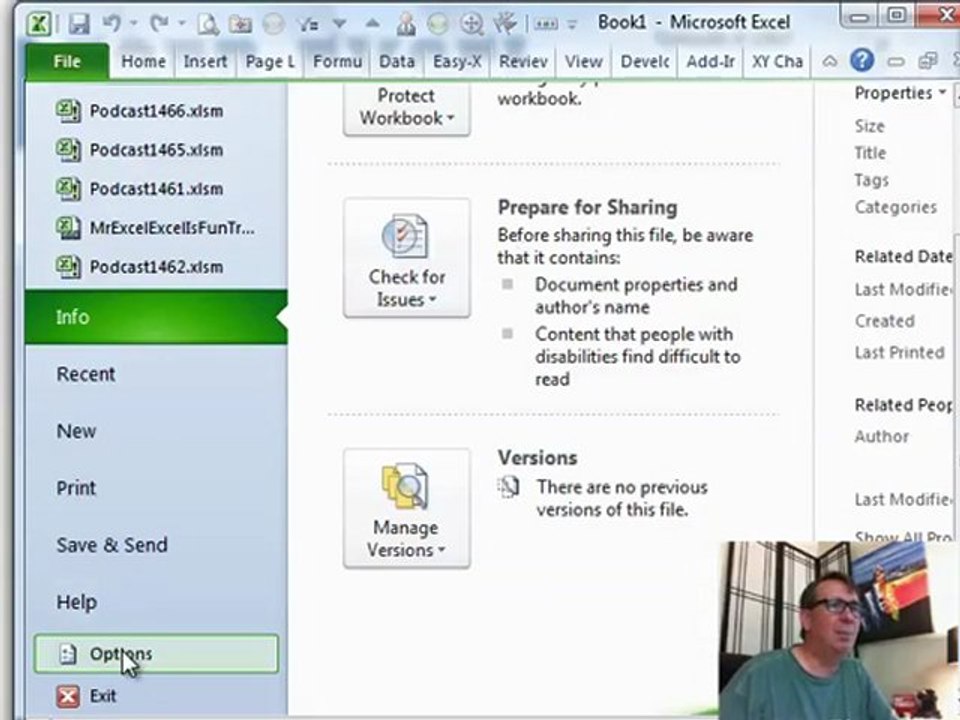Select Recent in the backstage menu
The image size is (960, 720).
pyautogui.click(x=156, y=374)
